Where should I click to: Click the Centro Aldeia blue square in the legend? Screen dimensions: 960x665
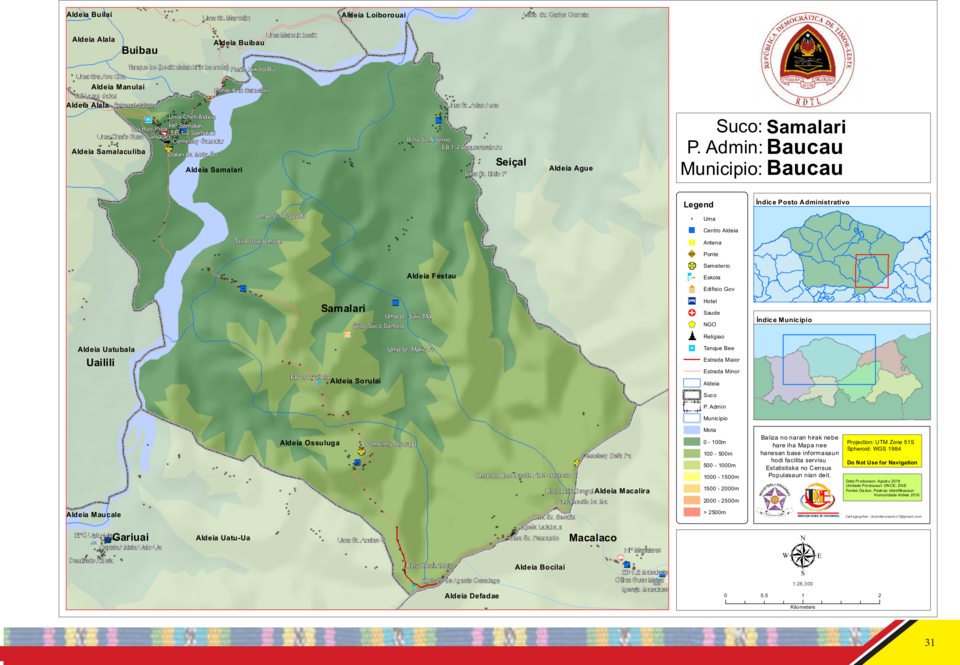click(692, 230)
